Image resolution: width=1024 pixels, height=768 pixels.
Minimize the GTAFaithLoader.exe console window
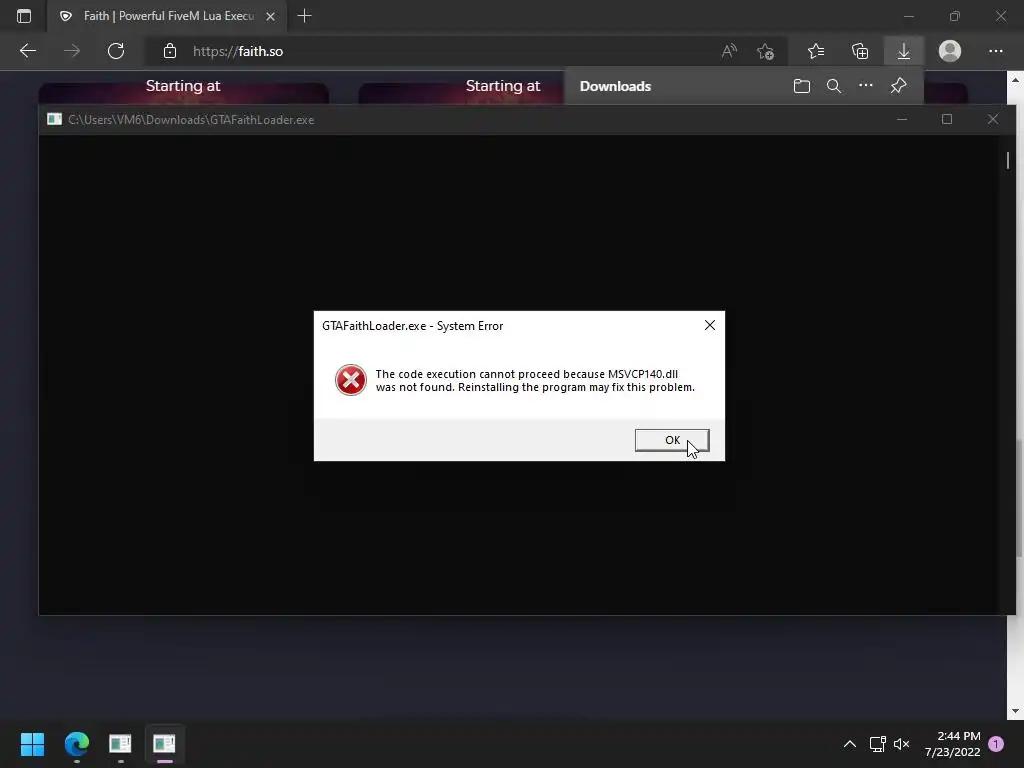tap(902, 120)
